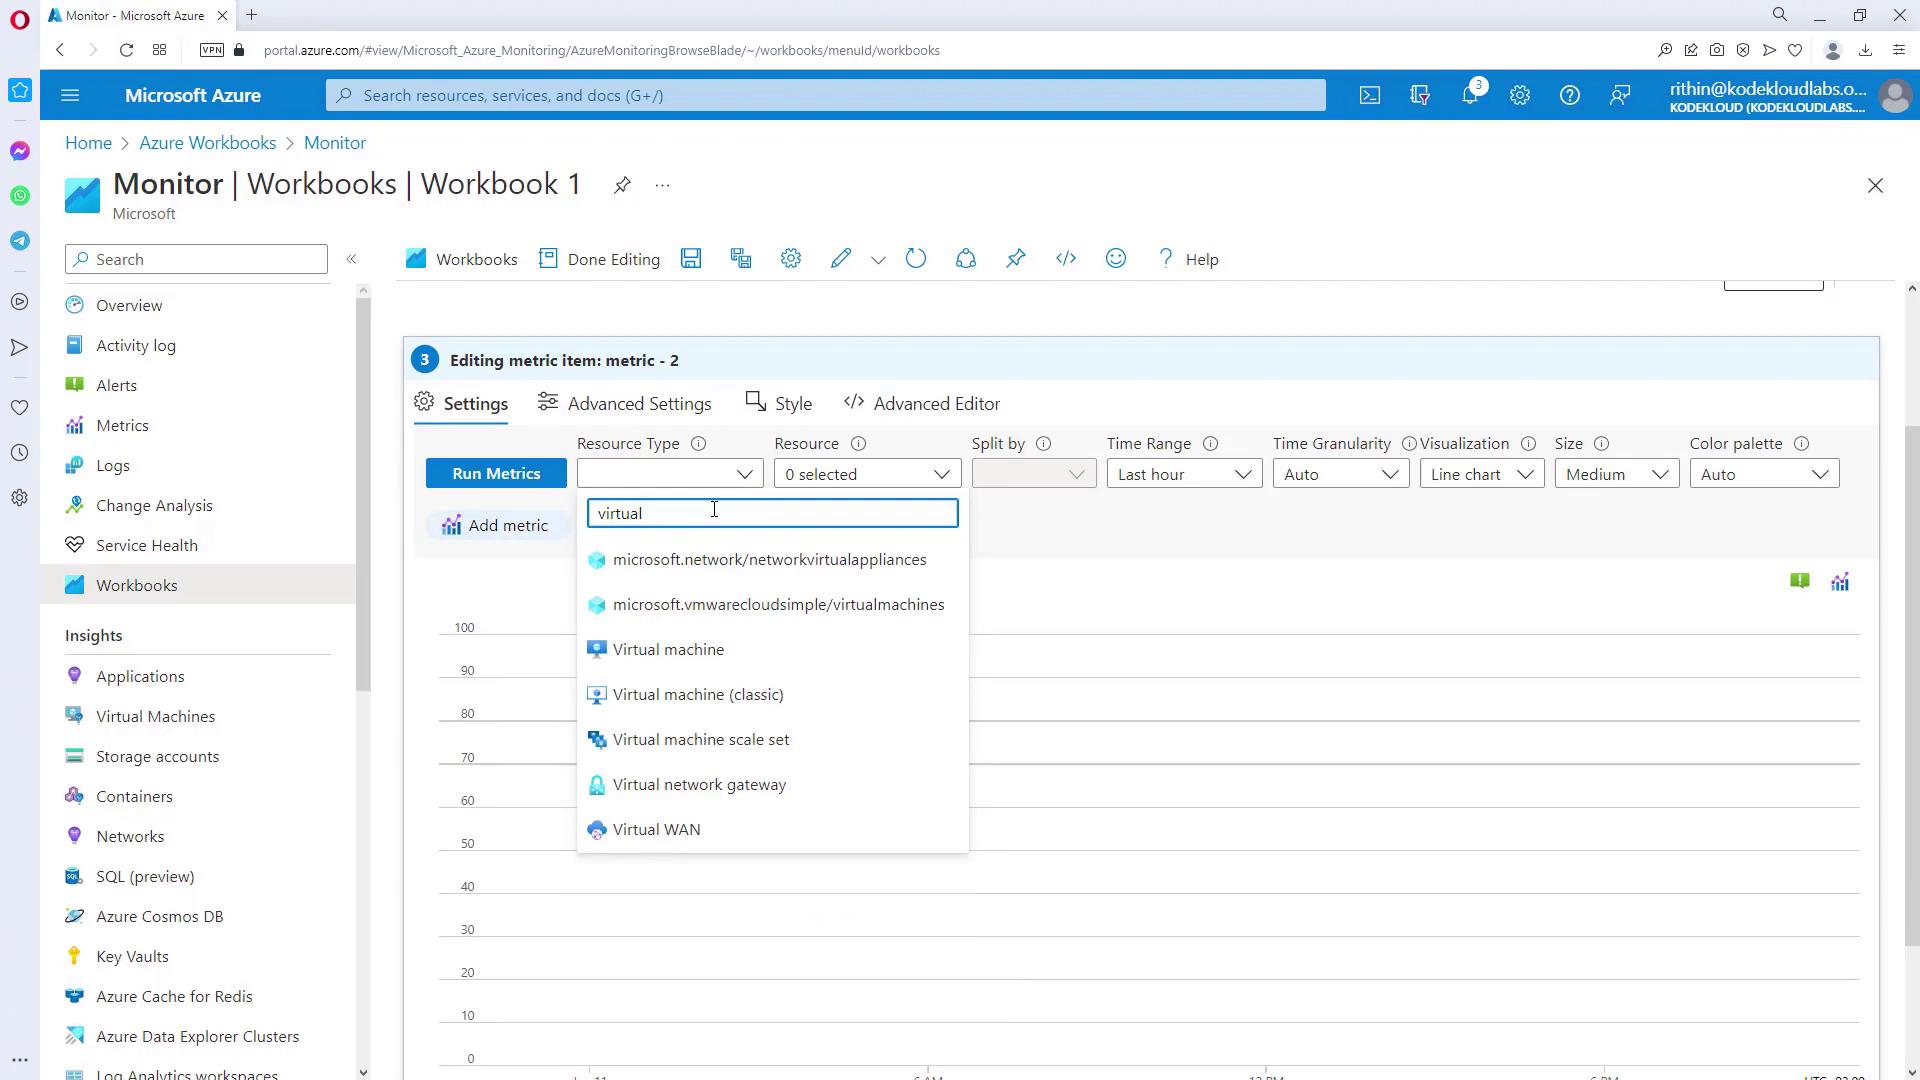
Task: Click the chart's metrics icon
Action: tap(1840, 582)
